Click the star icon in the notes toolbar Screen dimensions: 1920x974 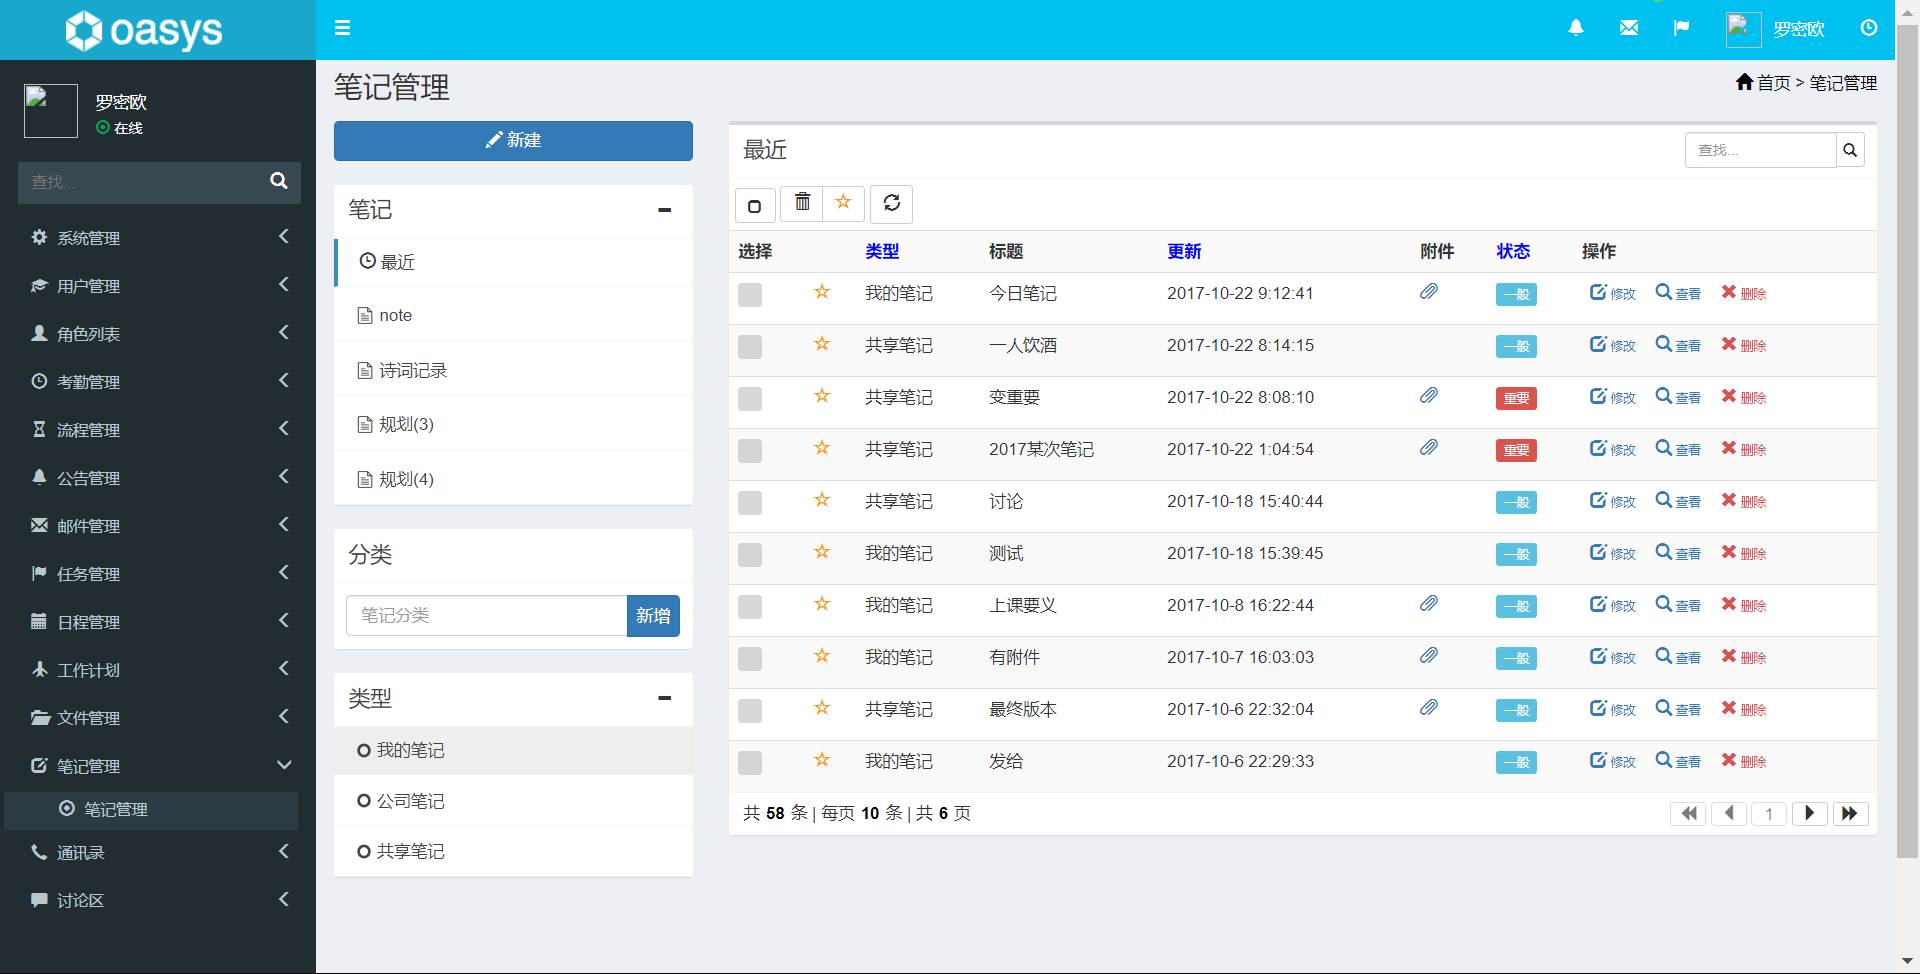coord(843,203)
